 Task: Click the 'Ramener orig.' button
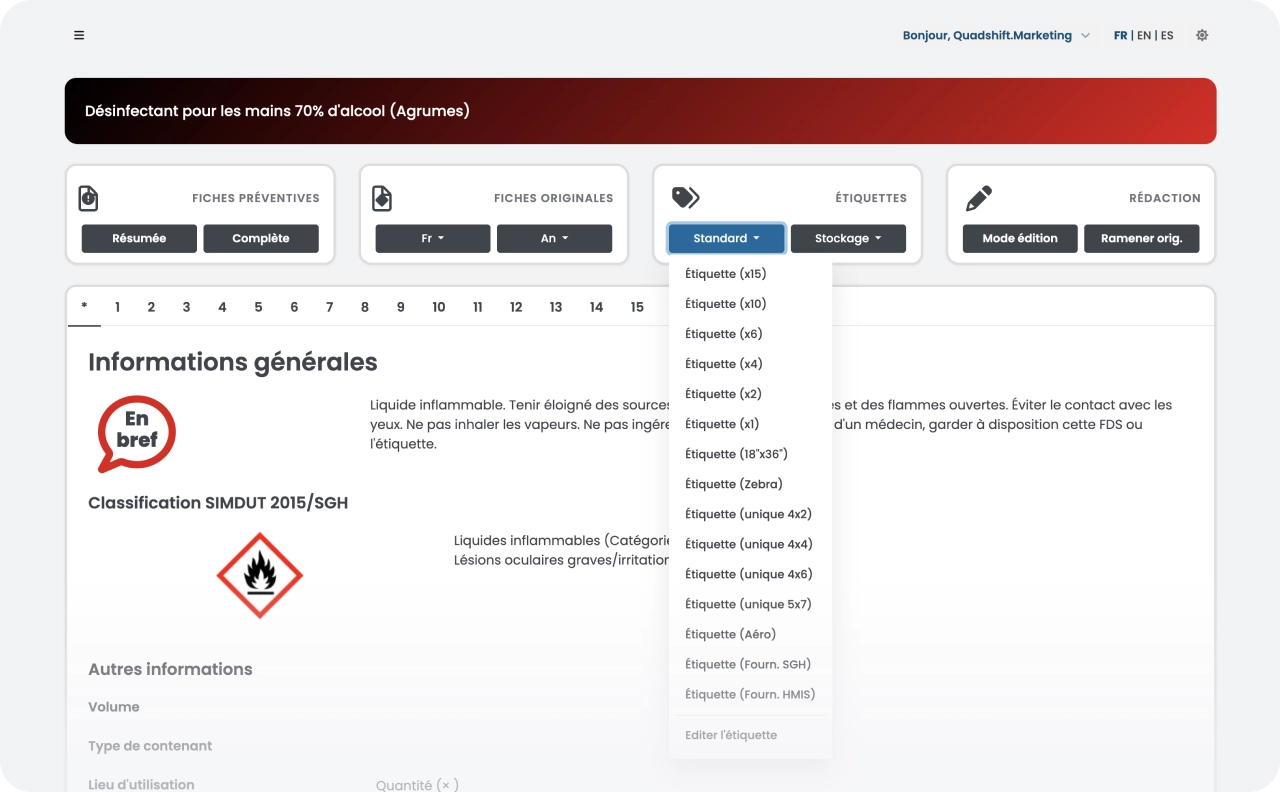tap(1142, 239)
